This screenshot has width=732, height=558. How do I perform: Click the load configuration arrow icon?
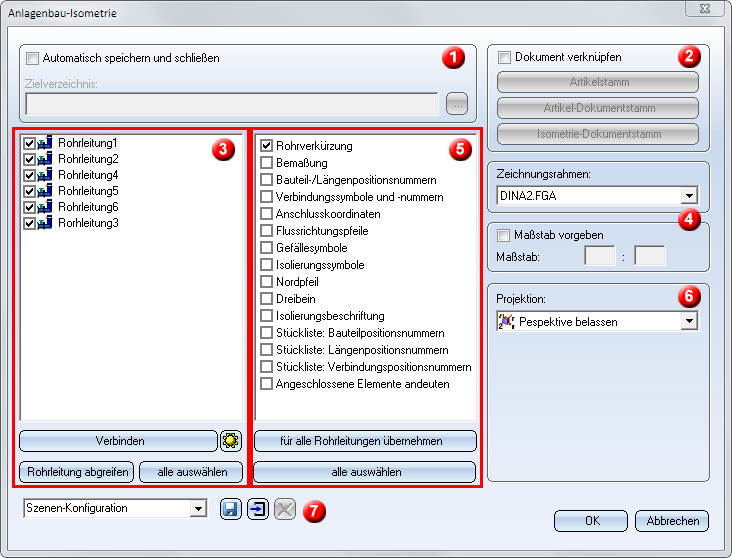258,509
